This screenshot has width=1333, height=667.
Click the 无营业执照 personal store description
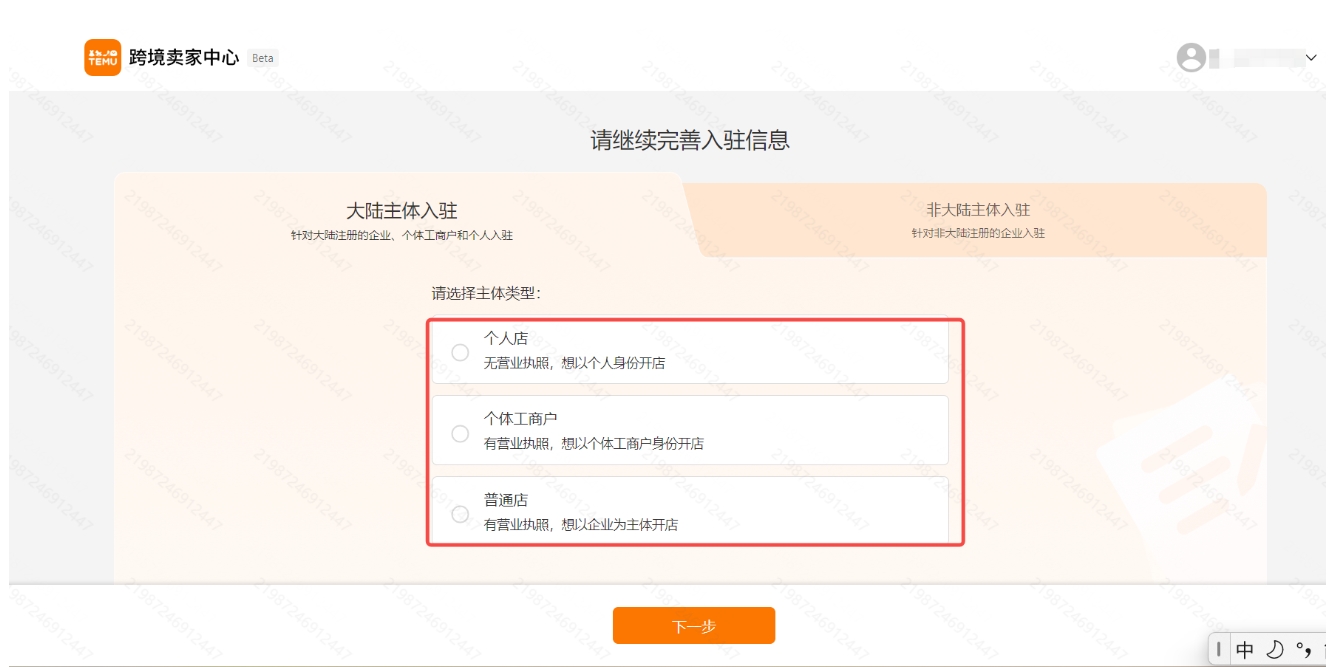[575, 363]
